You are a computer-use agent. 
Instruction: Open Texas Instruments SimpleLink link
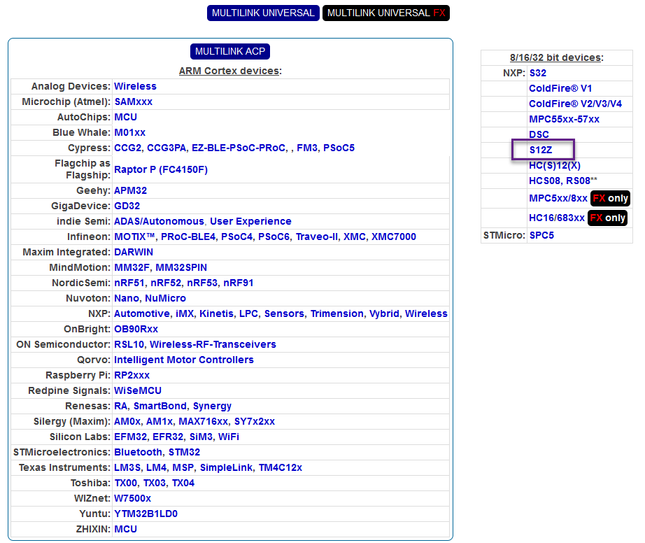tap(226, 468)
